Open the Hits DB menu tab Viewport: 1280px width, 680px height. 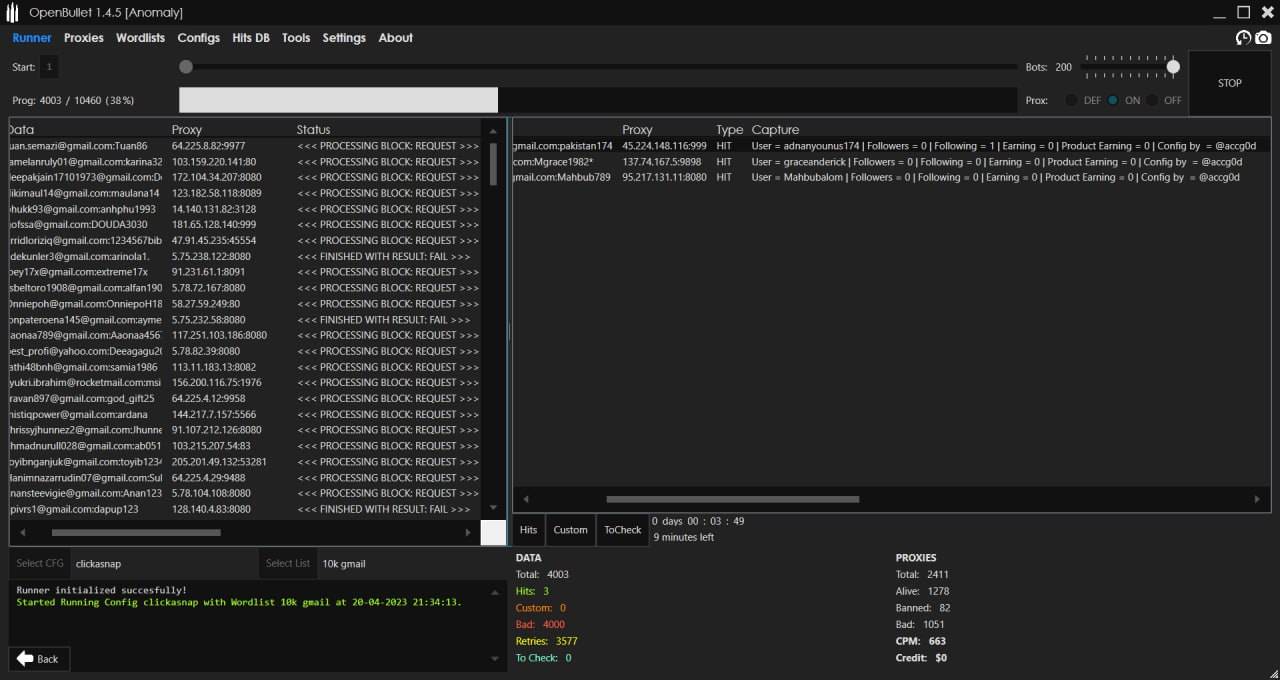point(251,38)
